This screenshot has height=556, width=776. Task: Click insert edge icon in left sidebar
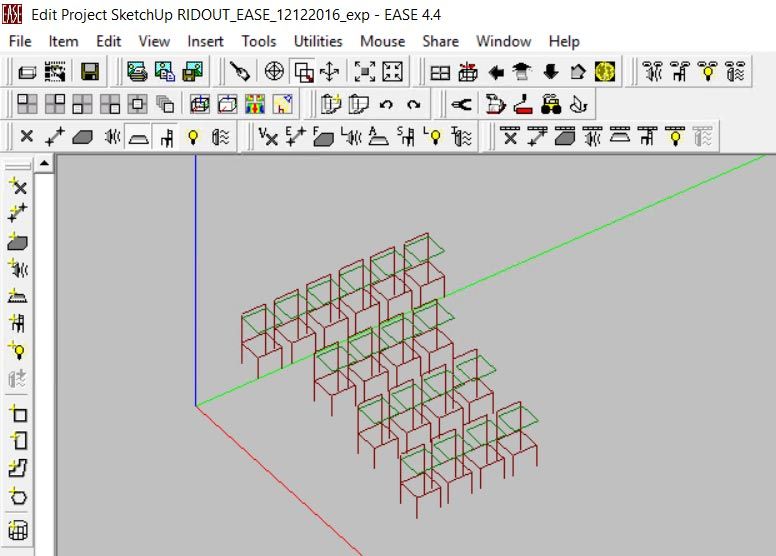coord(18,213)
